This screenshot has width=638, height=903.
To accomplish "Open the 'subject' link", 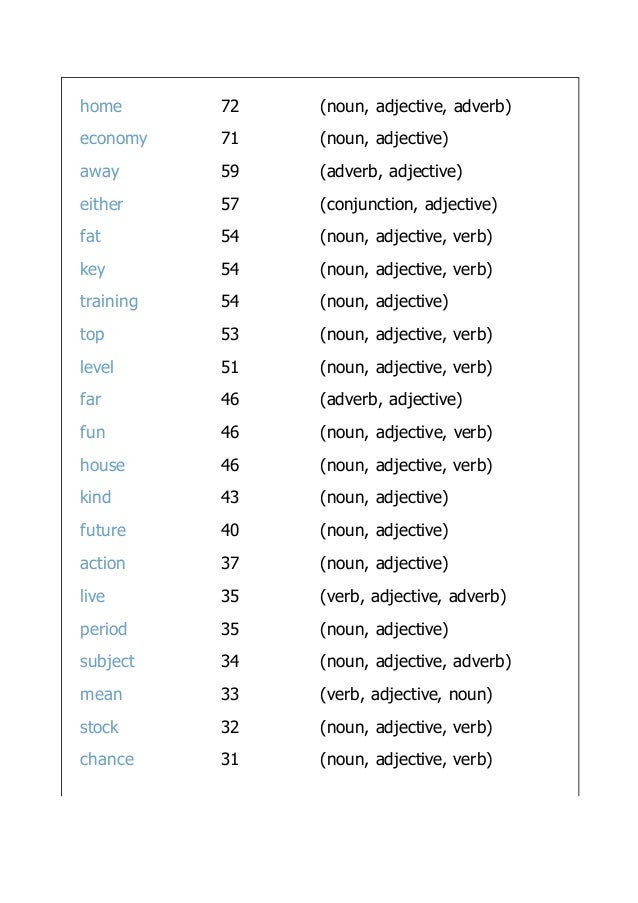I will click(x=107, y=662).
